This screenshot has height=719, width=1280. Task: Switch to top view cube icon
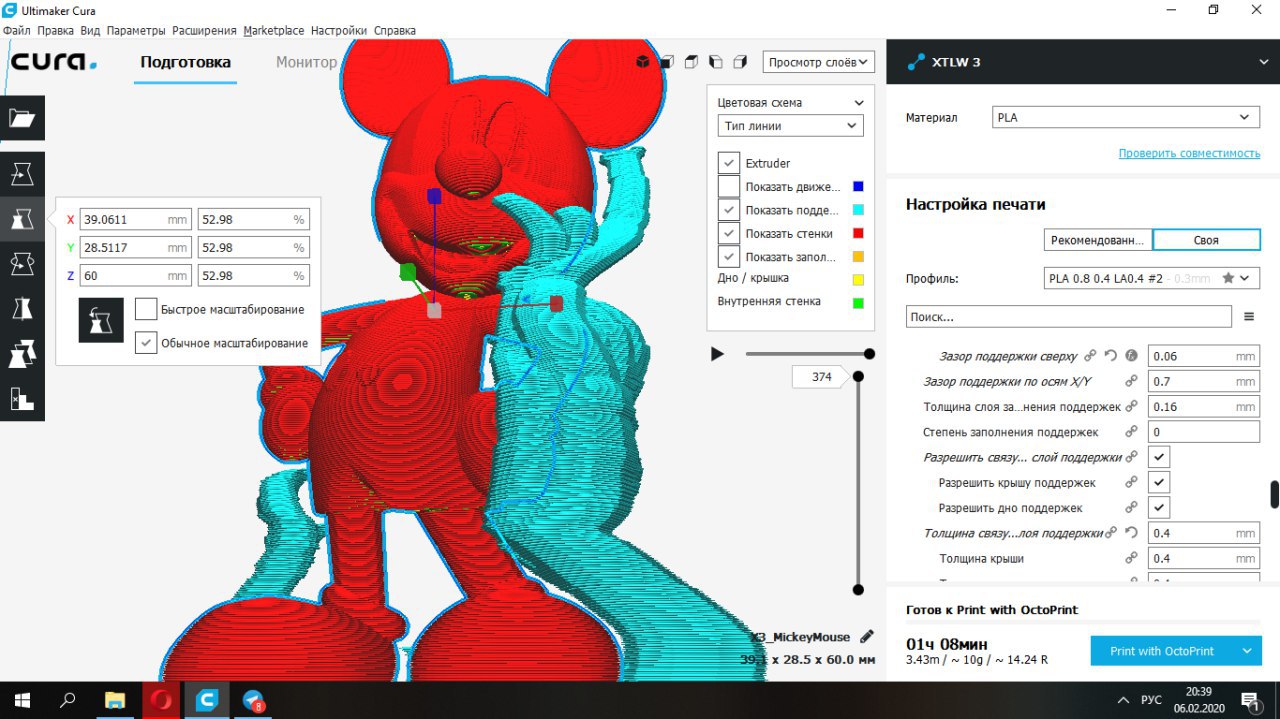691,62
